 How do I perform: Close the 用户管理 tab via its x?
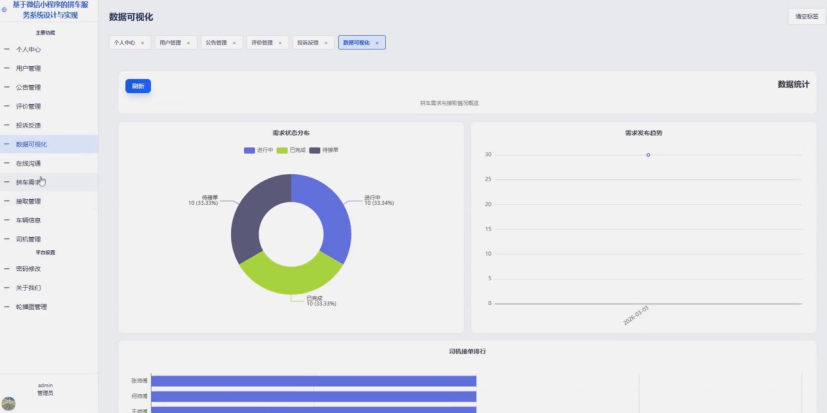188,43
